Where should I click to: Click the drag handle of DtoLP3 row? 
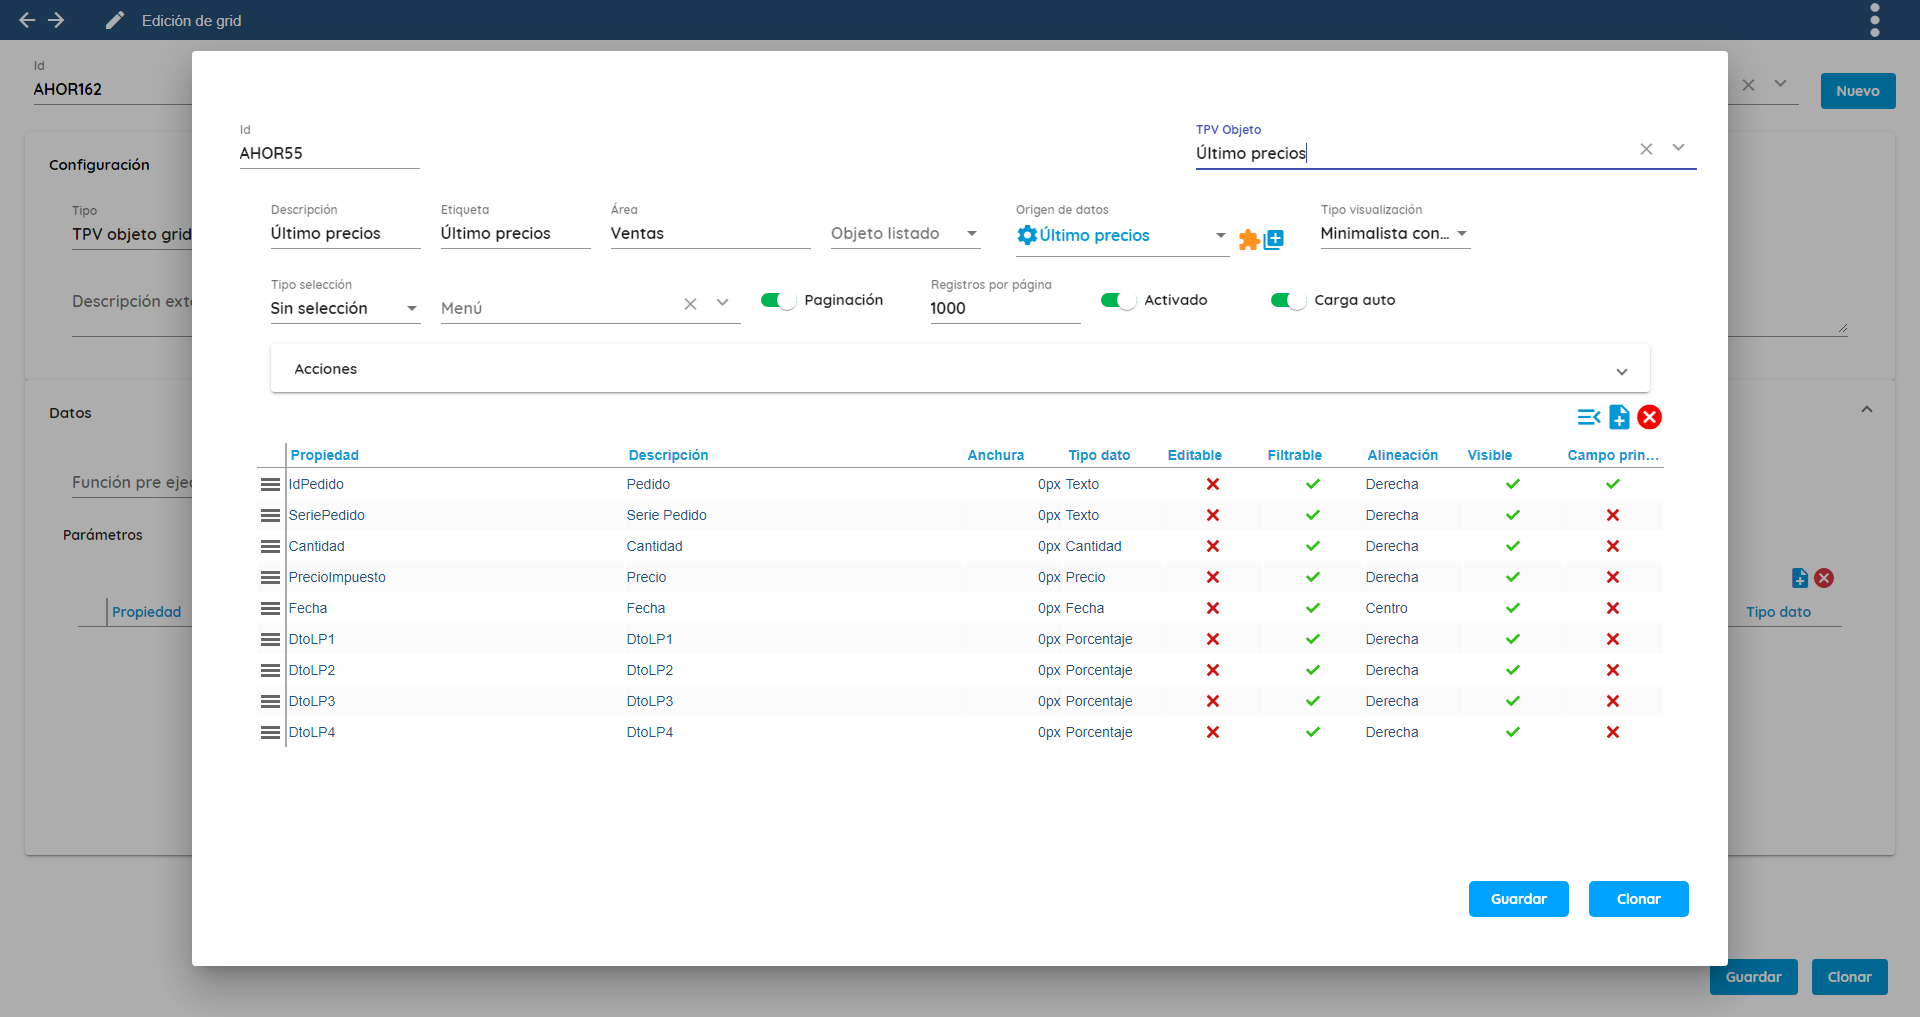click(270, 701)
